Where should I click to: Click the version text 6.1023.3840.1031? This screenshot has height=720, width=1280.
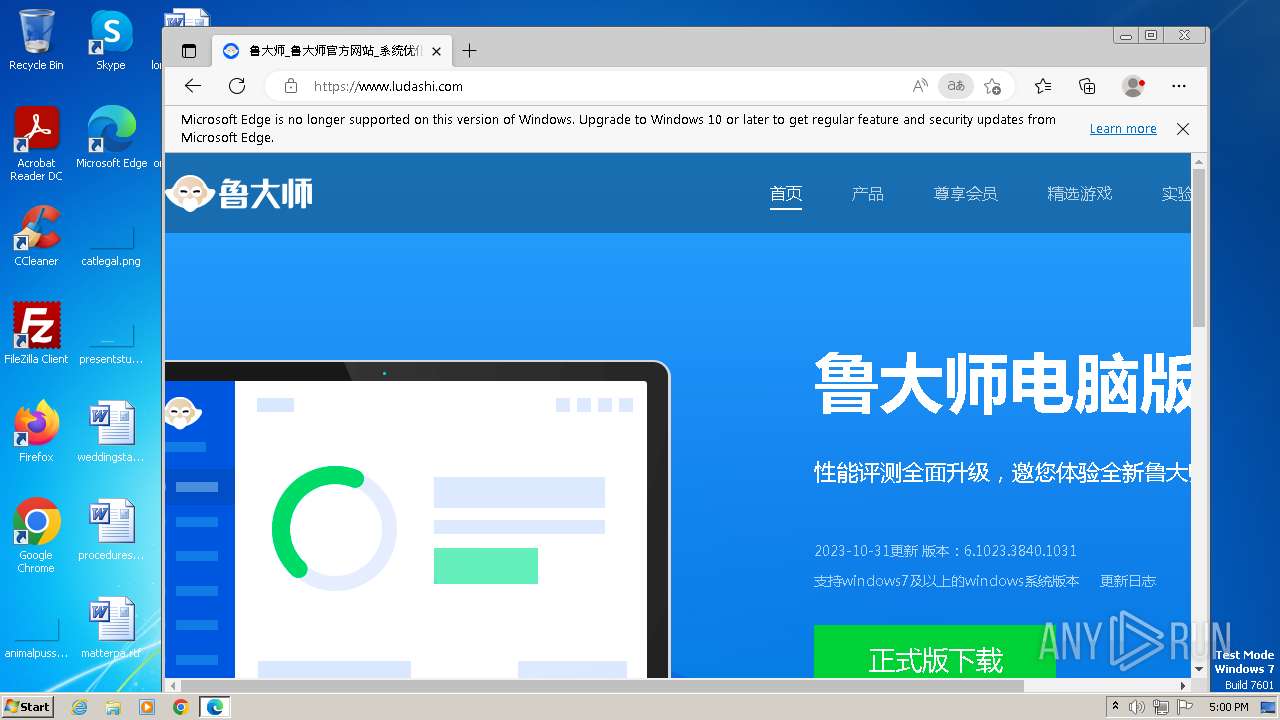pyautogui.click(x=1020, y=551)
